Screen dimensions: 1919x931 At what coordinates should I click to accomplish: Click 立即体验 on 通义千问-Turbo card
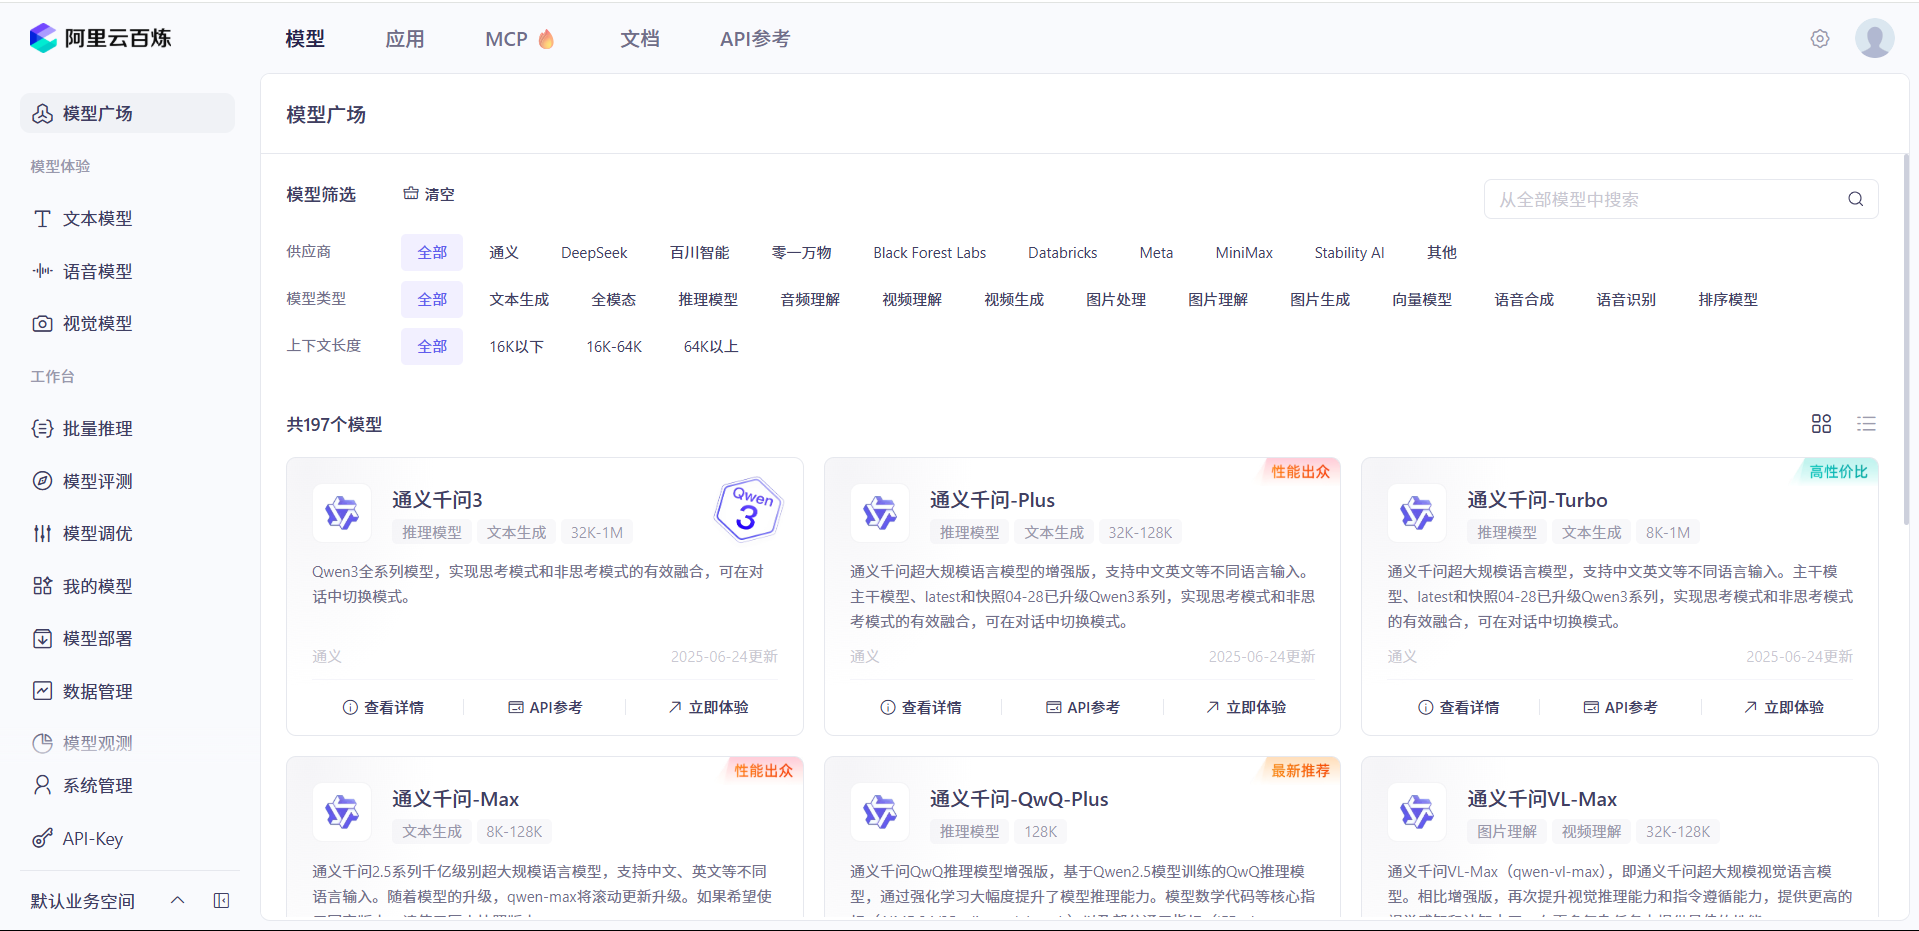tap(1783, 707)
